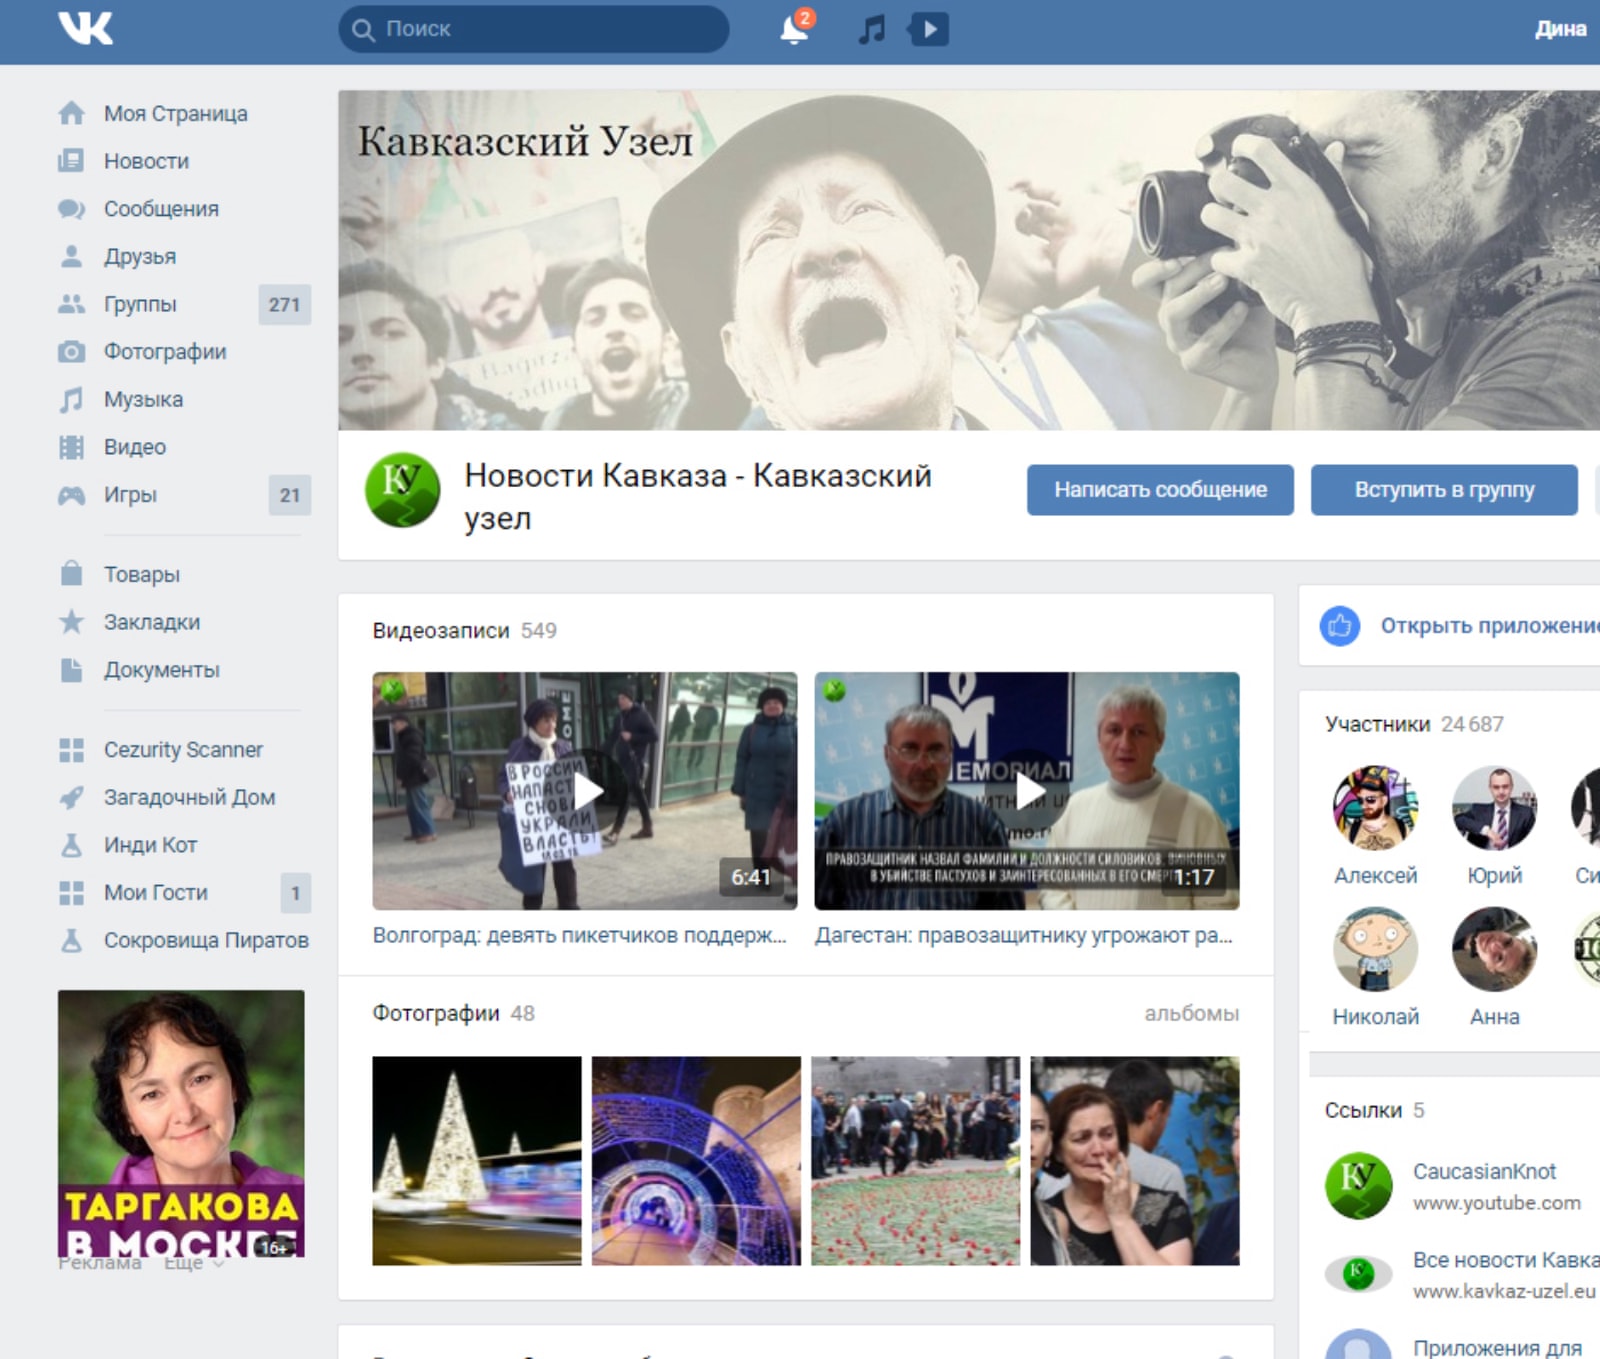
Task: Join the group via 'Вступить в группу'
Action: click(1443, 490)
